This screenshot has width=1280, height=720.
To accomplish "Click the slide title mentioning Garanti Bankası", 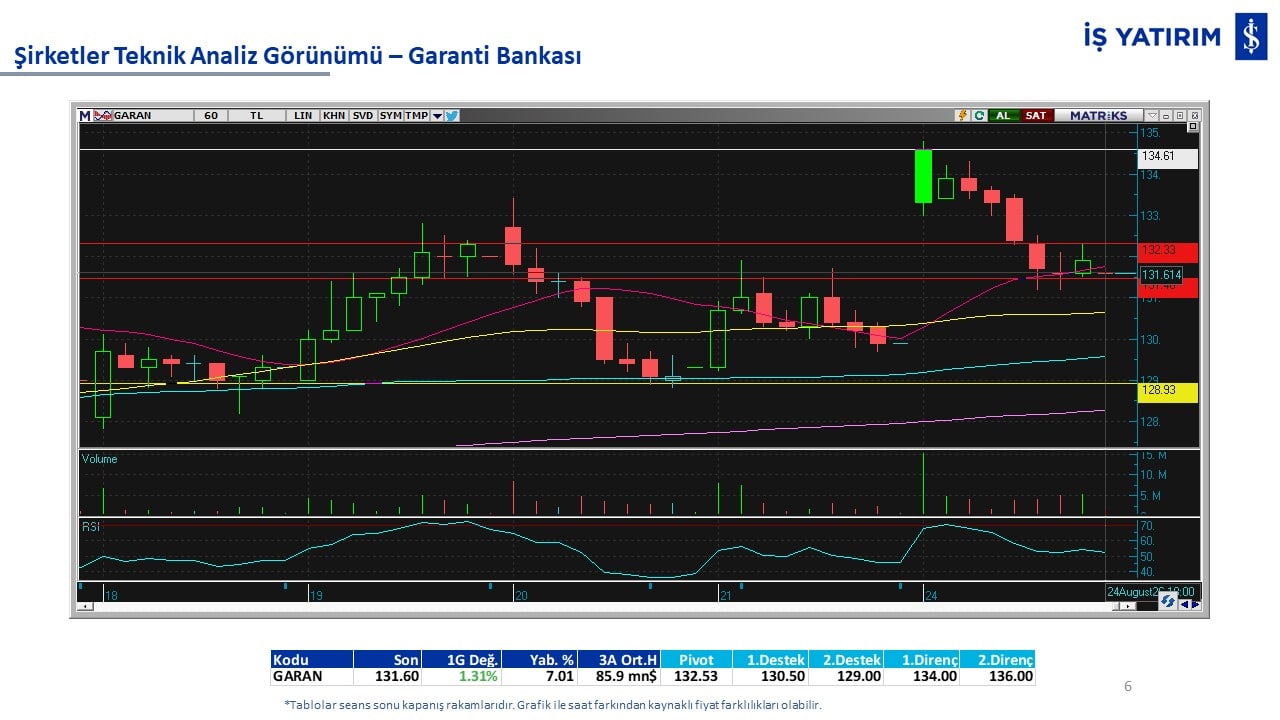I will (298, 56).
